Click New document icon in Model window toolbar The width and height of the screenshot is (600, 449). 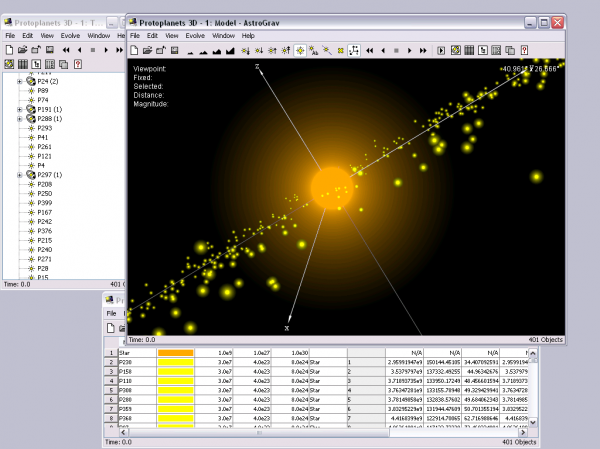tap(134, 49)
